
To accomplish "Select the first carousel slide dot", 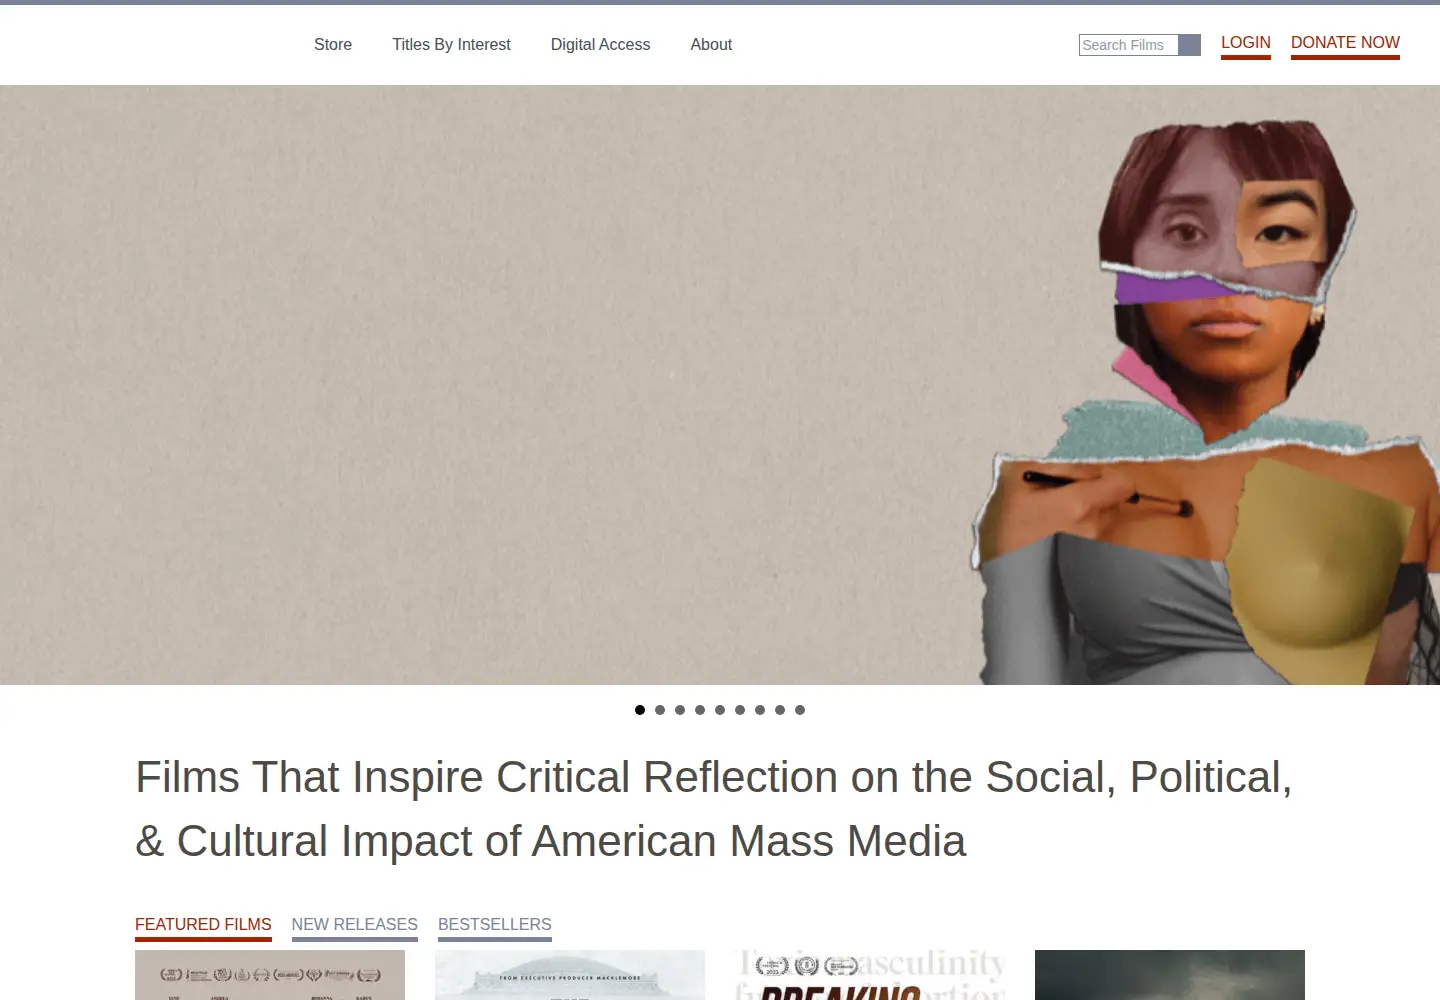I will (640, 710).
